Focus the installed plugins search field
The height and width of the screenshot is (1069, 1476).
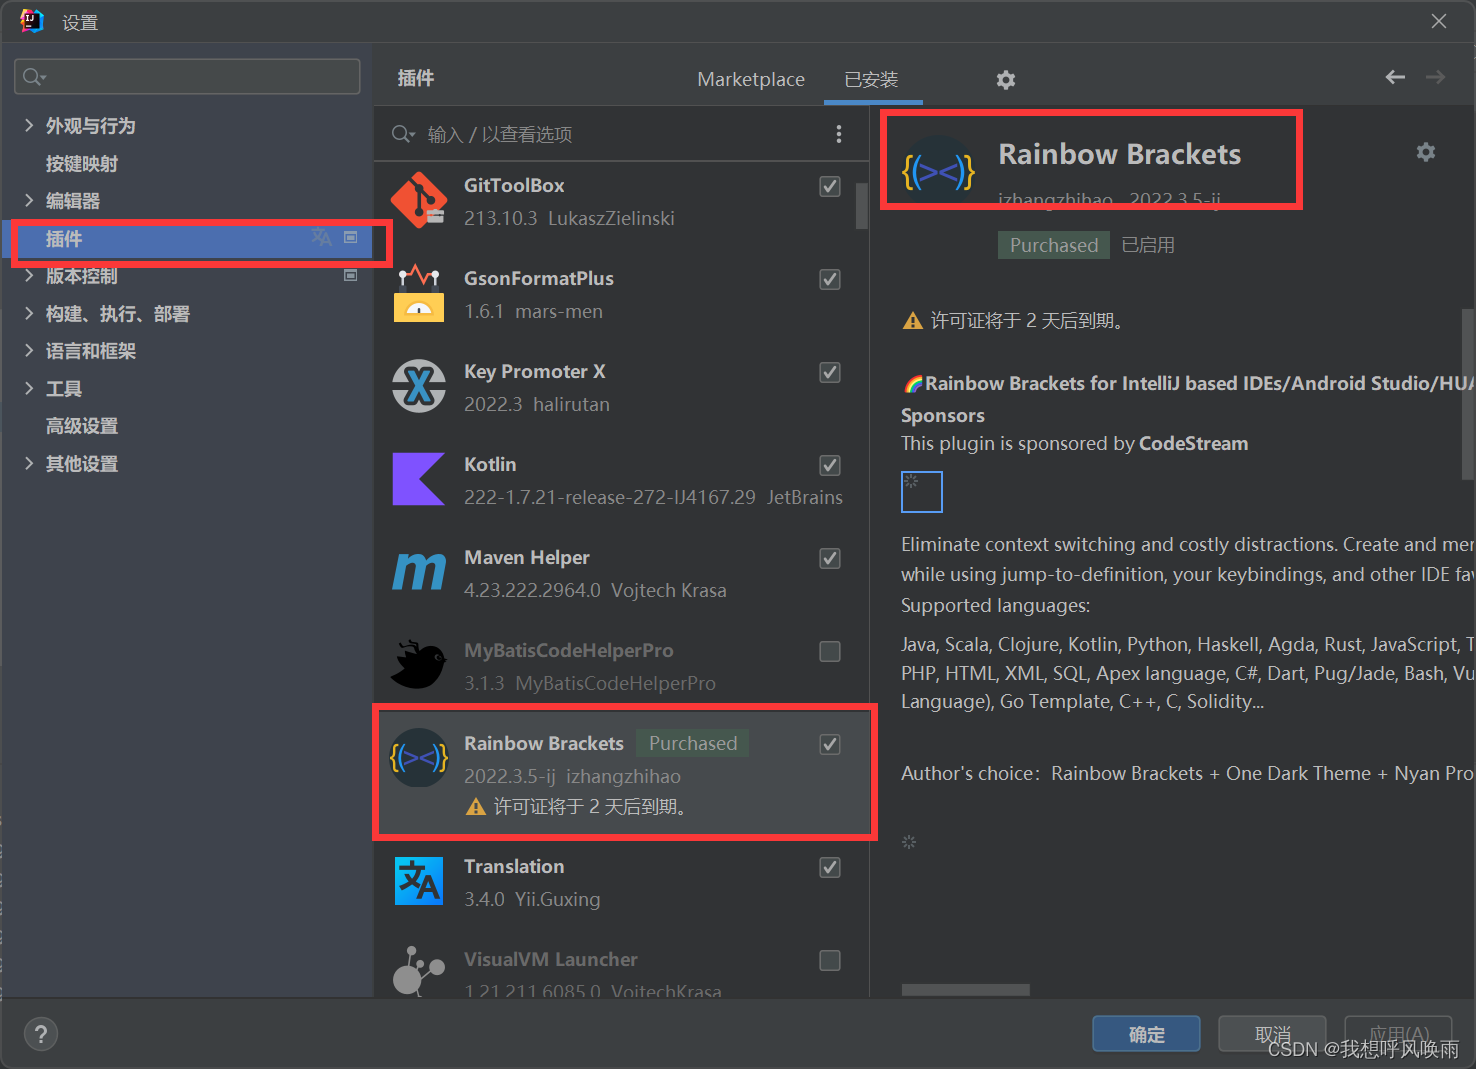coord(600,134)
